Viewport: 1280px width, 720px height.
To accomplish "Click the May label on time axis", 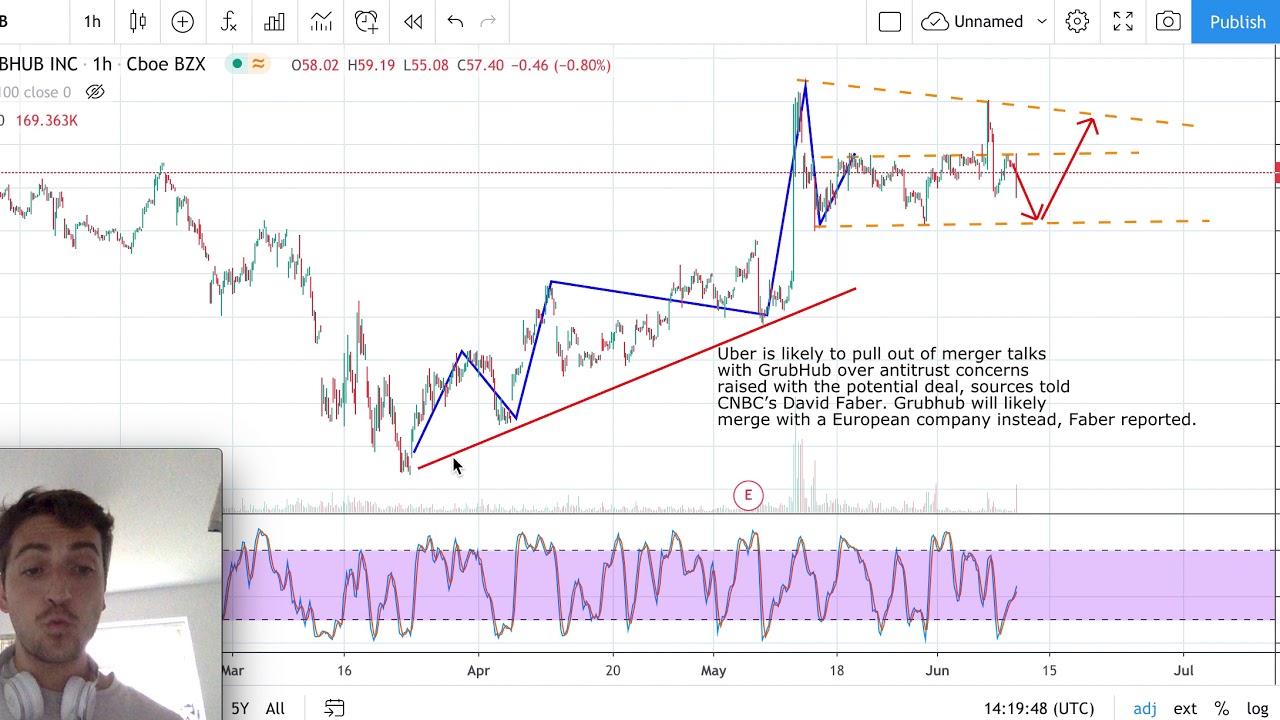I will pyautogui.click(x=713, y=670).
